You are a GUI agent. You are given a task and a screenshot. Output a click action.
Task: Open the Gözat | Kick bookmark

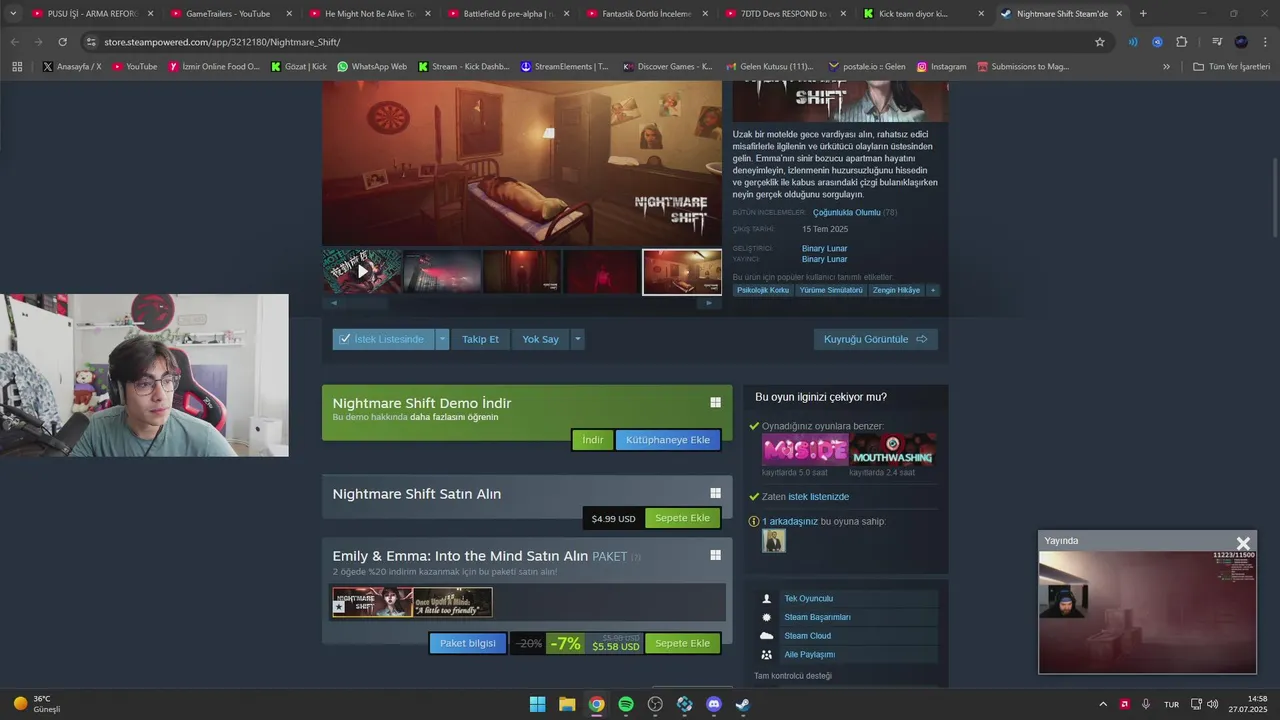[299, 66]
